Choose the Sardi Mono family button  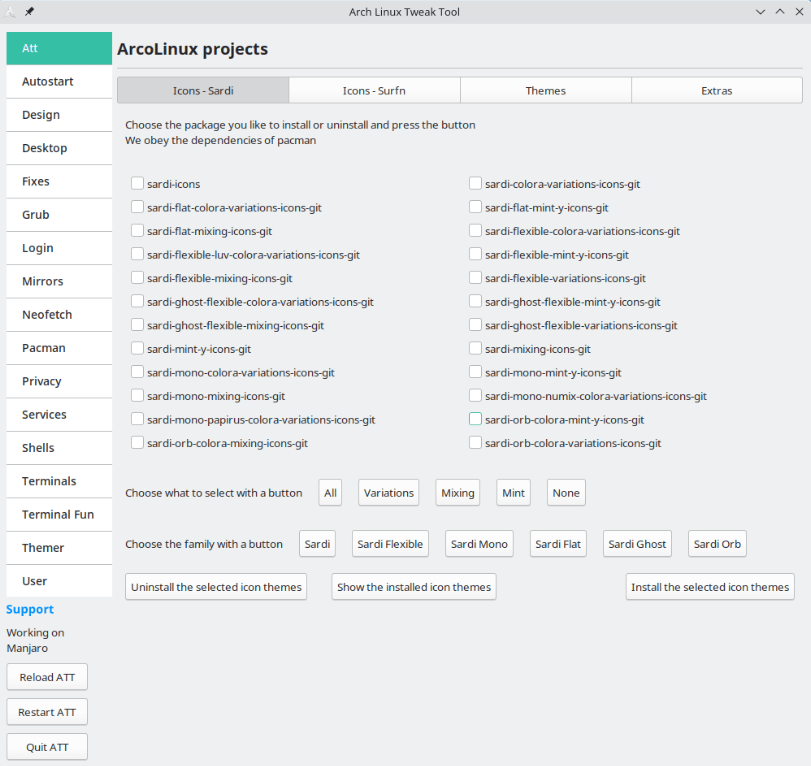[479, 544]
